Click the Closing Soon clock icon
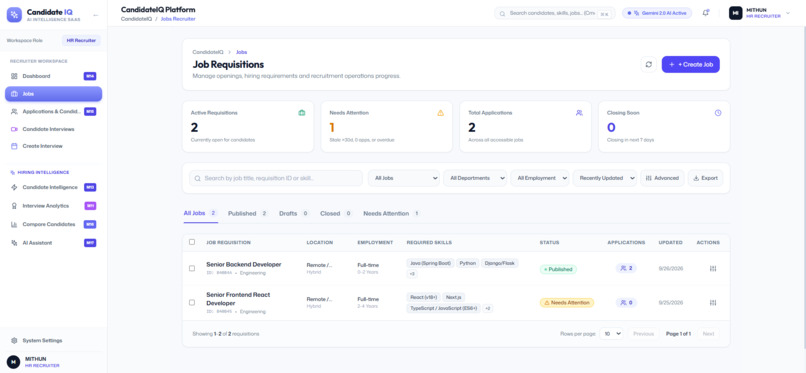Viewport: 806px width, 373px height. [x=718, y=113]
